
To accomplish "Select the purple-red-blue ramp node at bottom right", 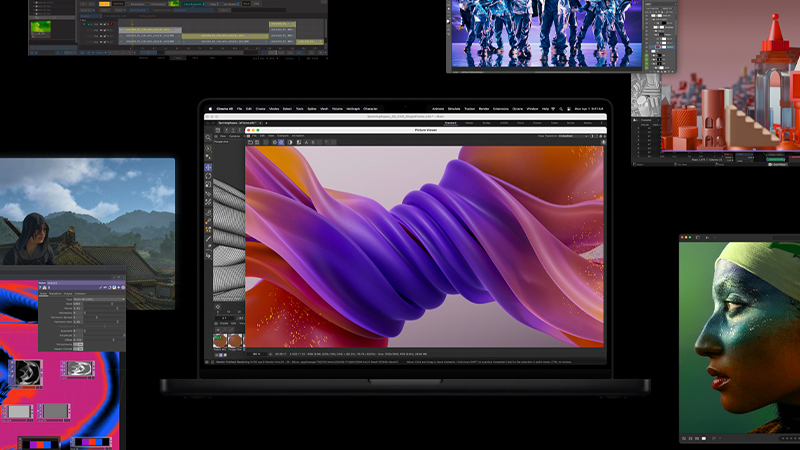I will pos(91,442).
